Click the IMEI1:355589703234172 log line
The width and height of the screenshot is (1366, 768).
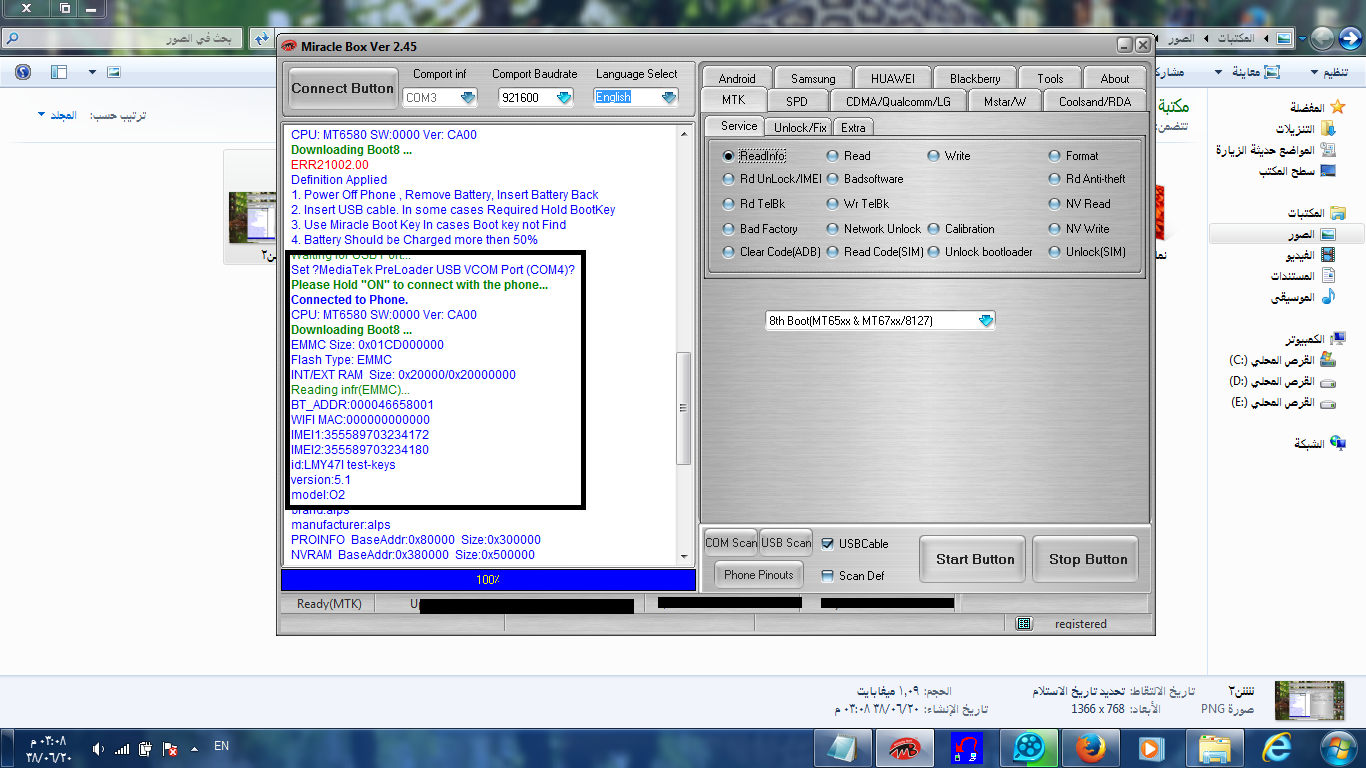point(360,435)
